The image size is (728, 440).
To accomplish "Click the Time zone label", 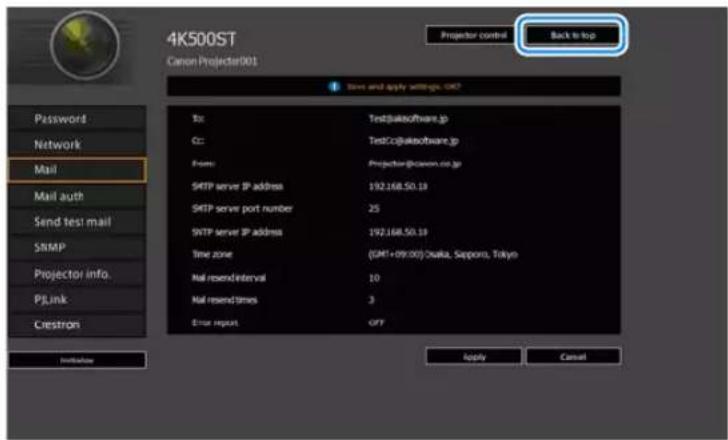I will [x=212, y=255].
